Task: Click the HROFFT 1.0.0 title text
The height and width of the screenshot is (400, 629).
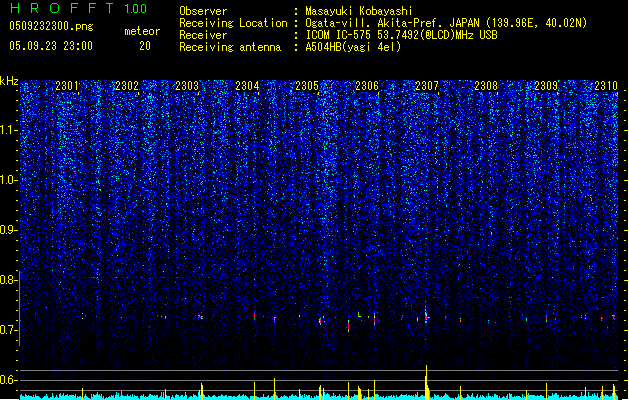Action: [78, 8]
